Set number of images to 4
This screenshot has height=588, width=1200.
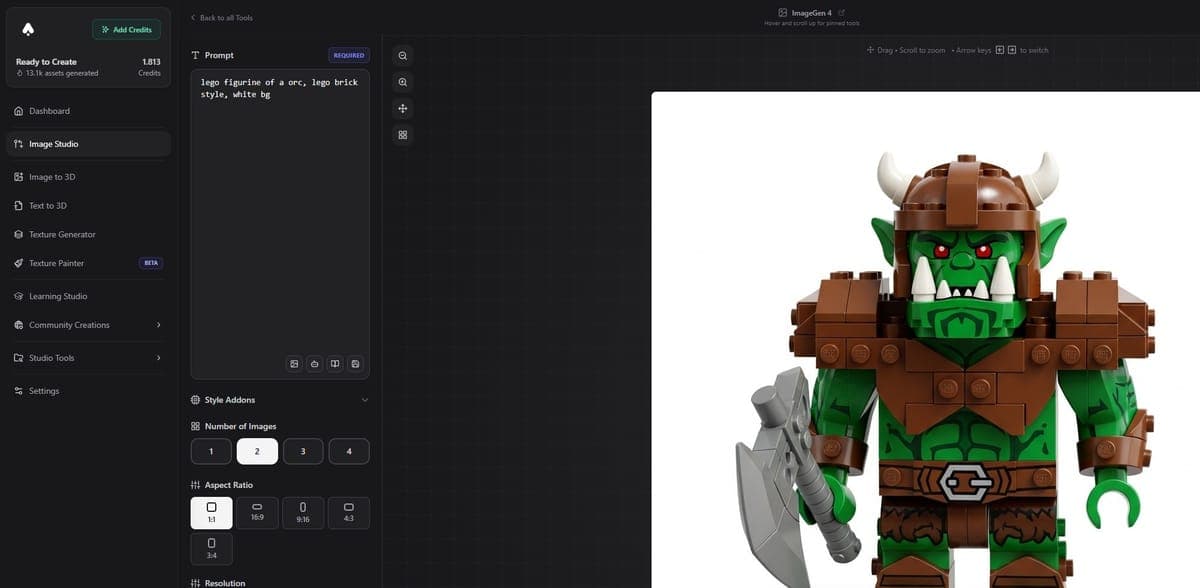pyautogui.click(x=349, y=452)
